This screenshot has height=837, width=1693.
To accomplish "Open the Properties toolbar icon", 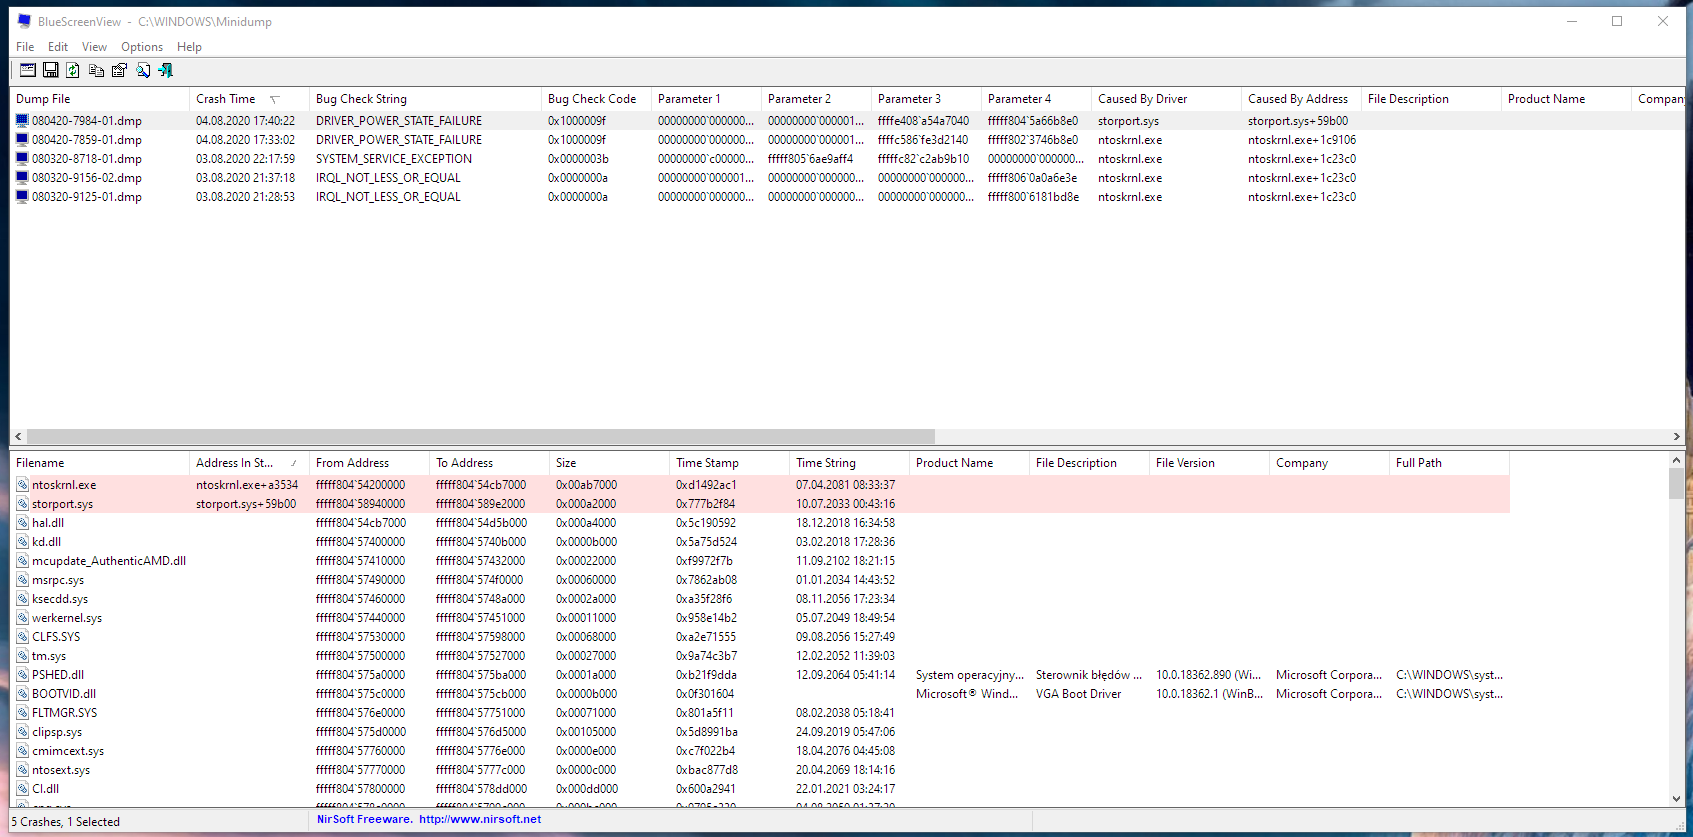I will coord(119,70).
